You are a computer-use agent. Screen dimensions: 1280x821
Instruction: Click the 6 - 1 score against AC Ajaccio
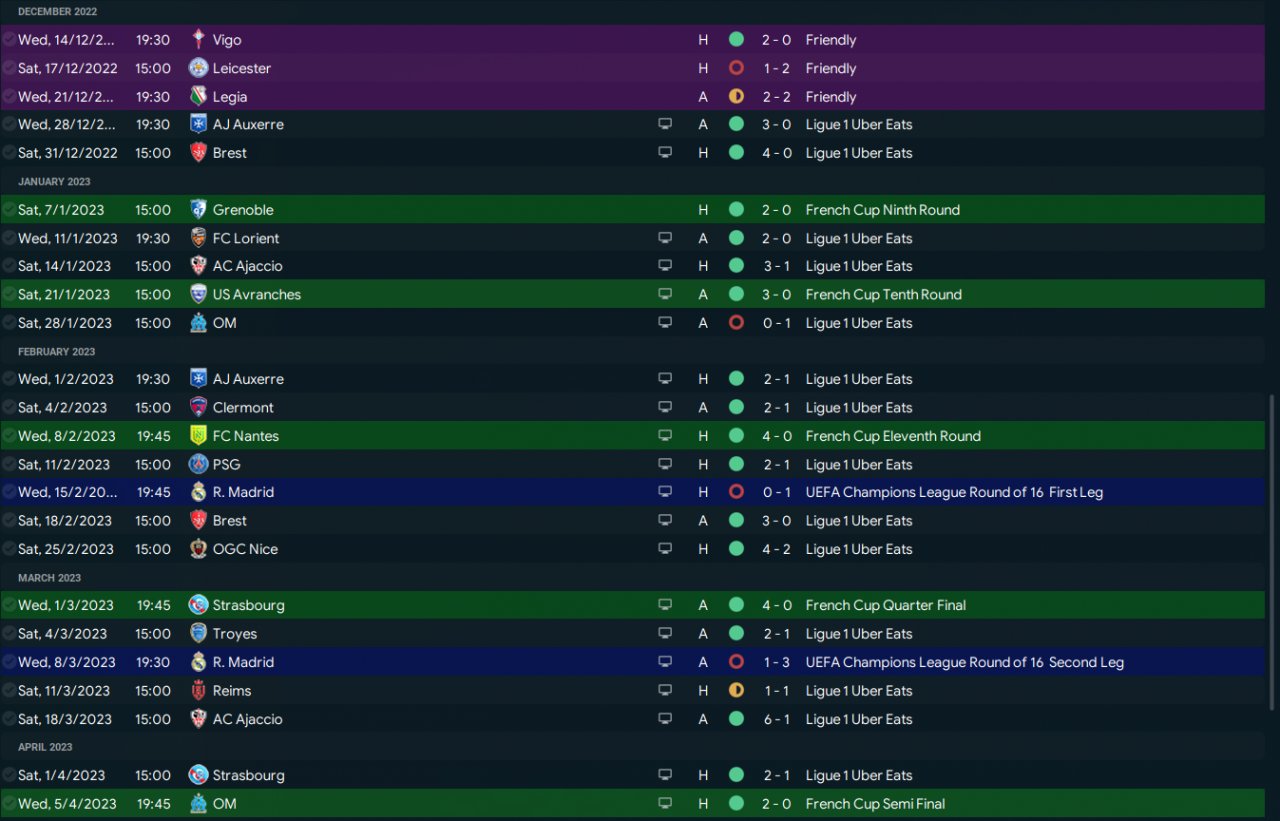(x=776, y=719)
